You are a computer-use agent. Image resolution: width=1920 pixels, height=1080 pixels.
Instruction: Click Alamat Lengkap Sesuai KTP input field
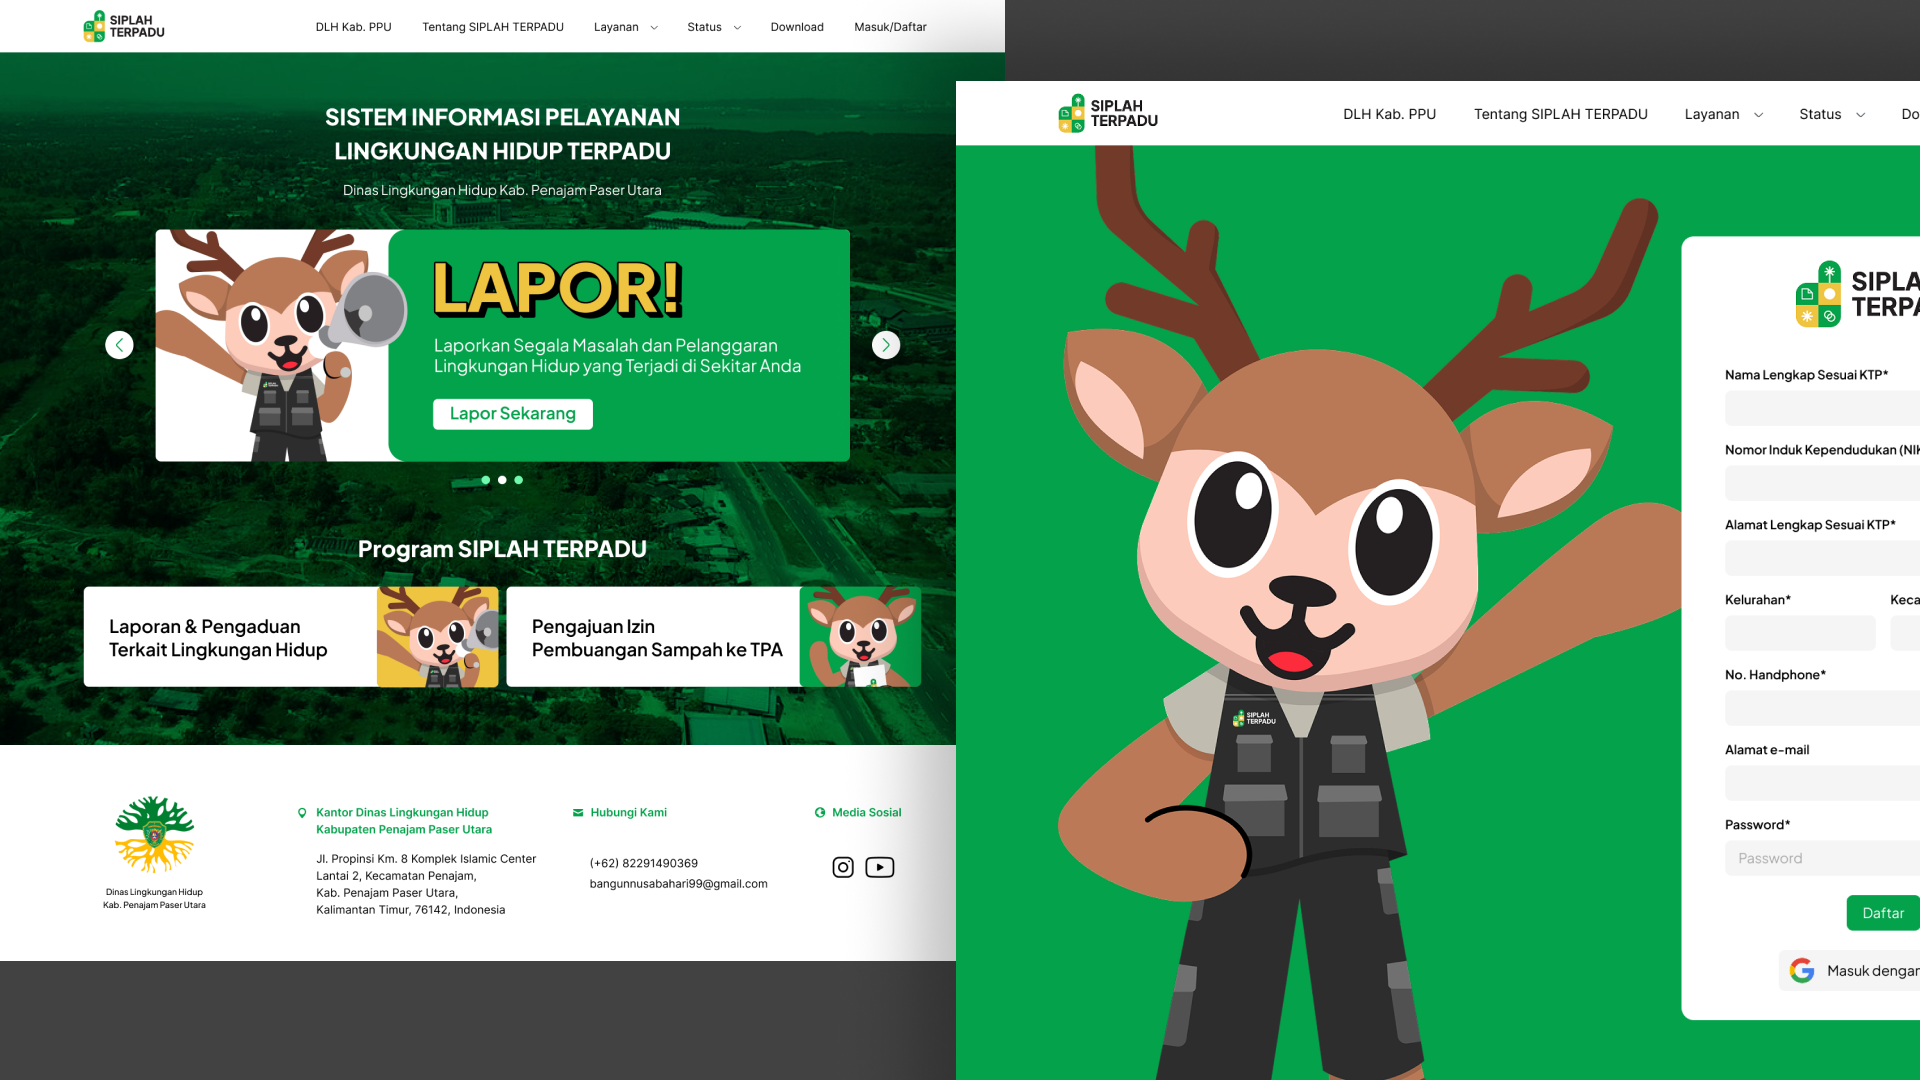click(1822, 558)
